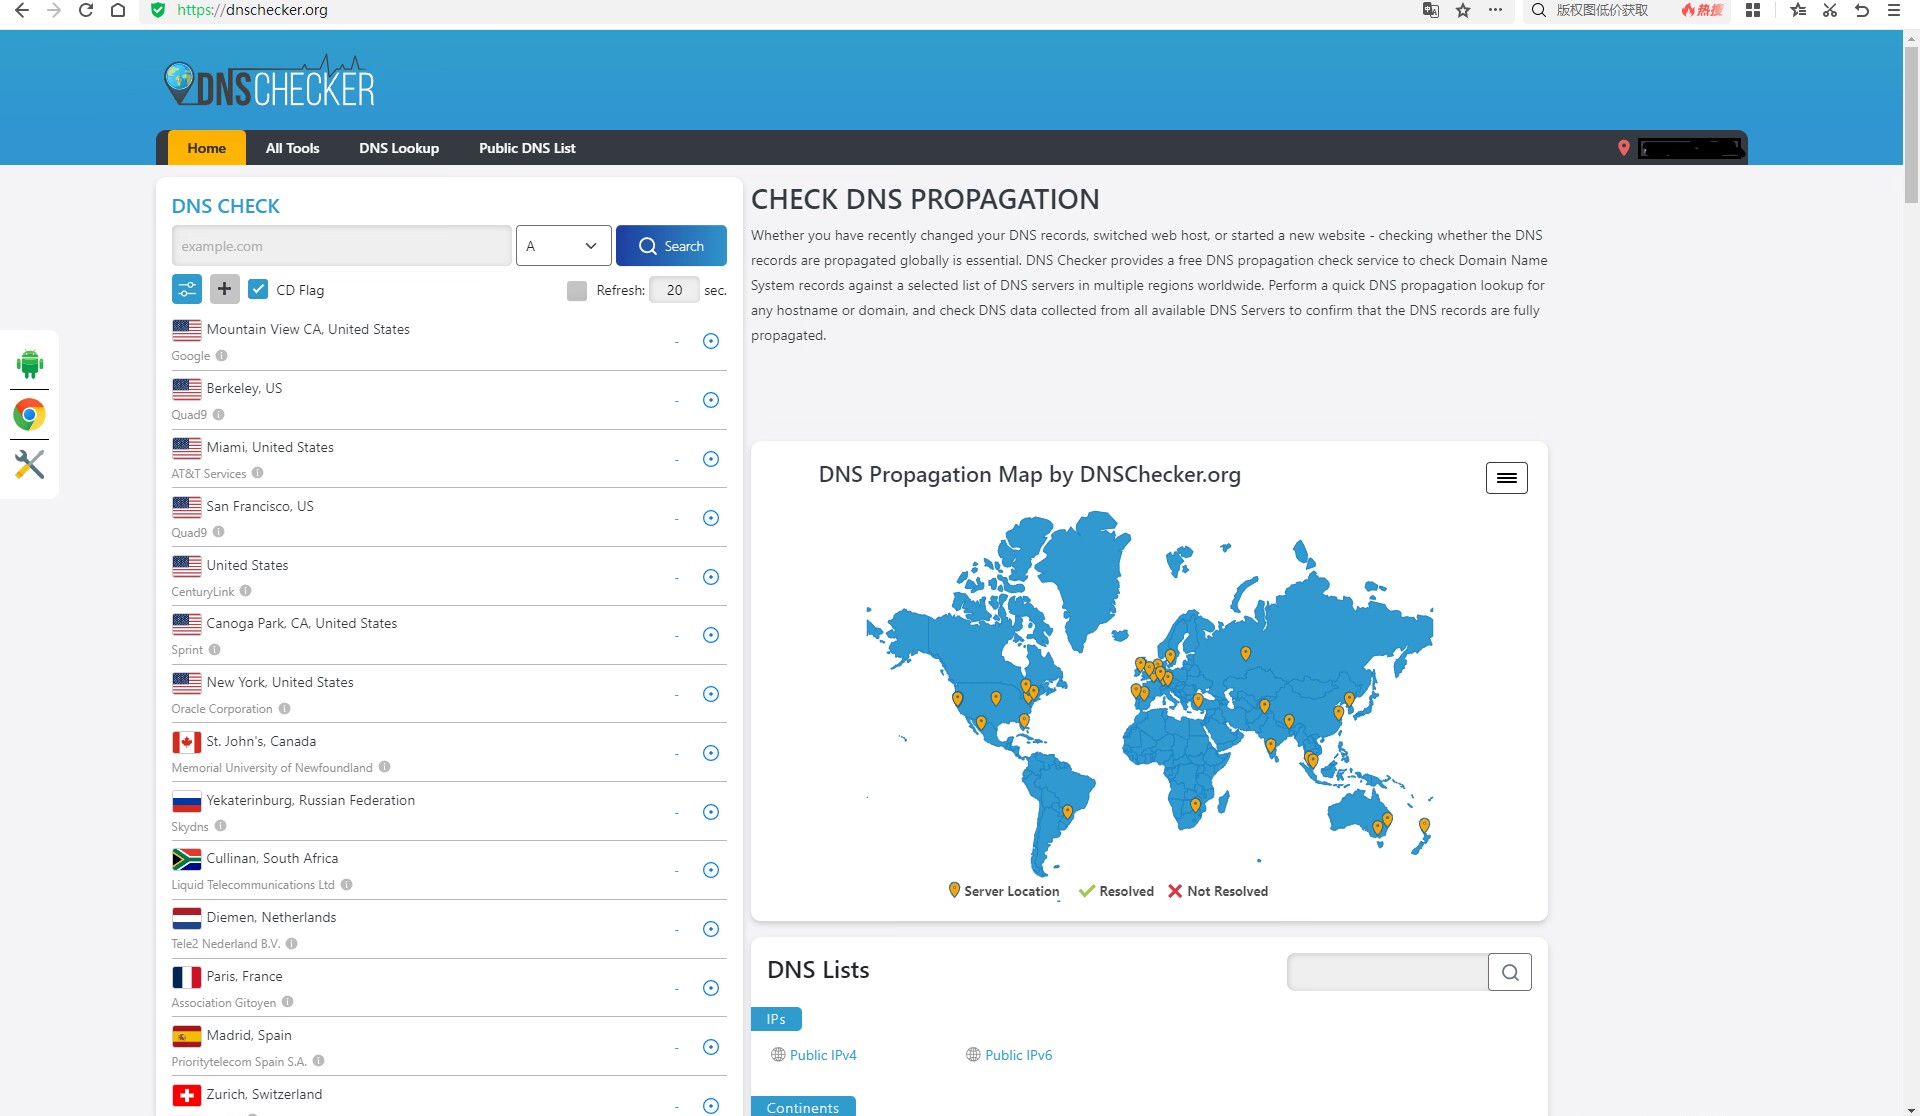Click the Memorial University info icon
This screenshot has height=1116, width=1920.
[x=385, y=768]
